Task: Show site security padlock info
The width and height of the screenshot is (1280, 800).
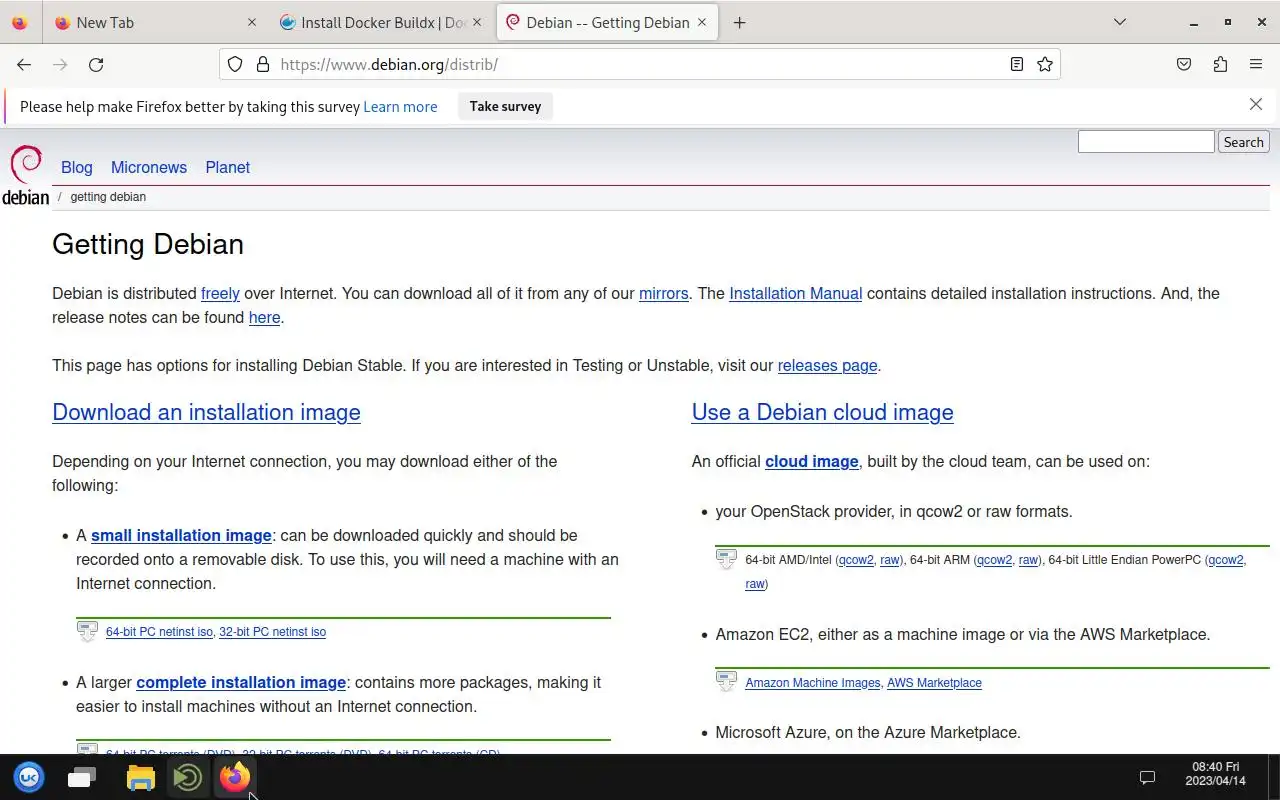Action: tap(263, 64)
